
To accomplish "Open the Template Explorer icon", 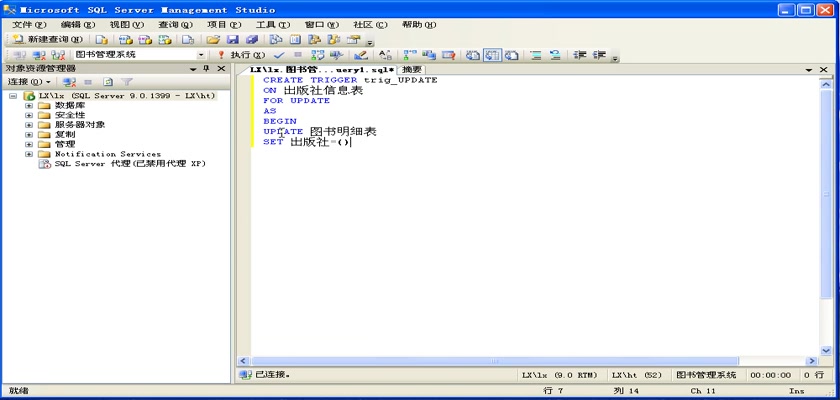I will pos(334,39).
